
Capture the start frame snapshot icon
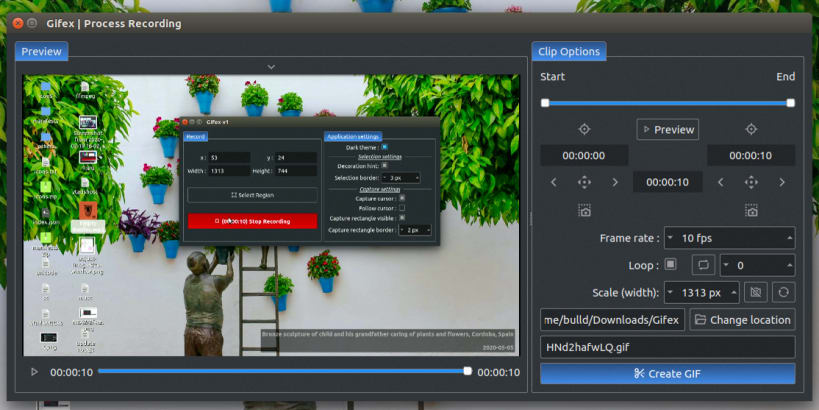[584, 210]
